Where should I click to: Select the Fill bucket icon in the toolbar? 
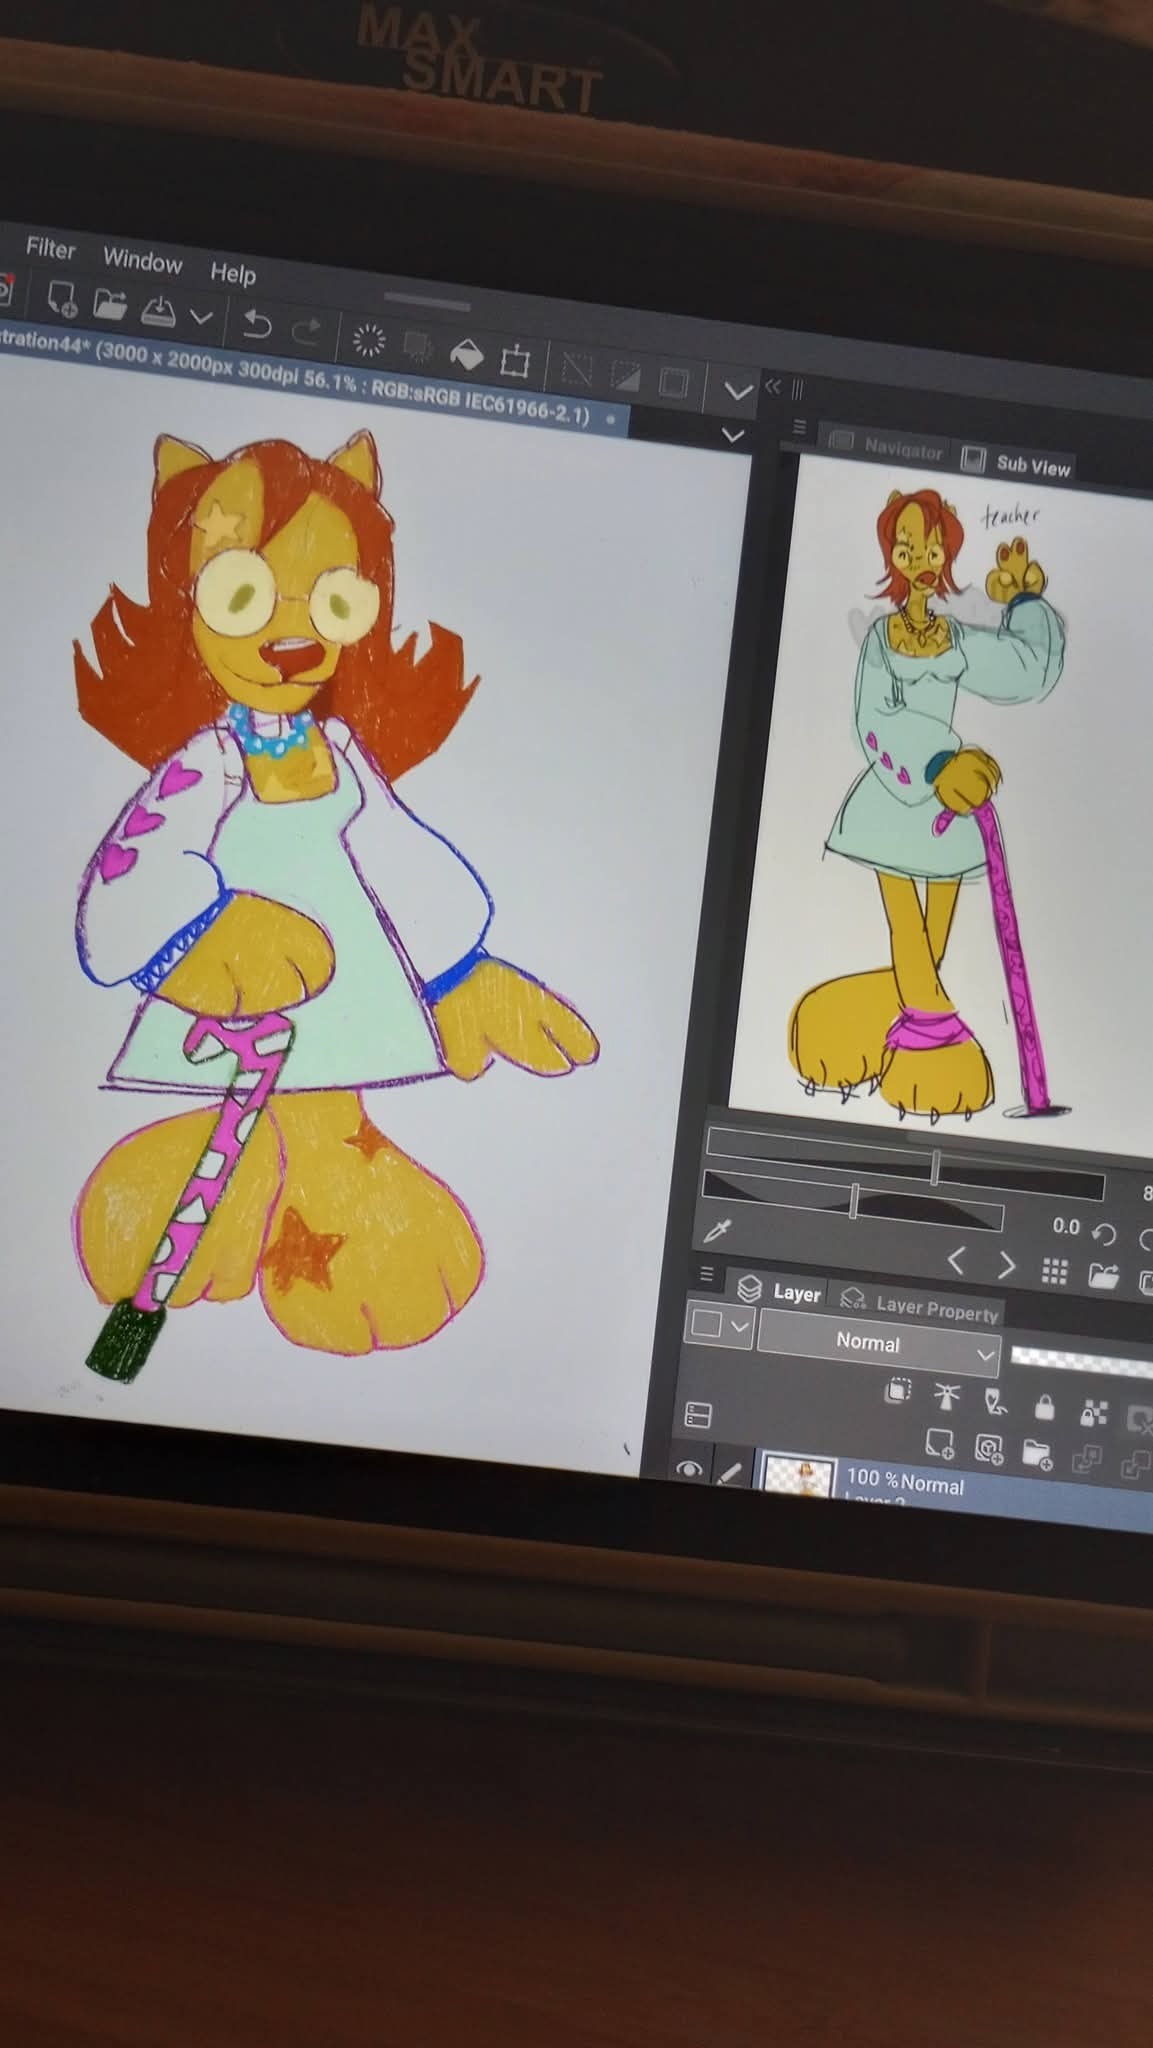click(466, 354)
